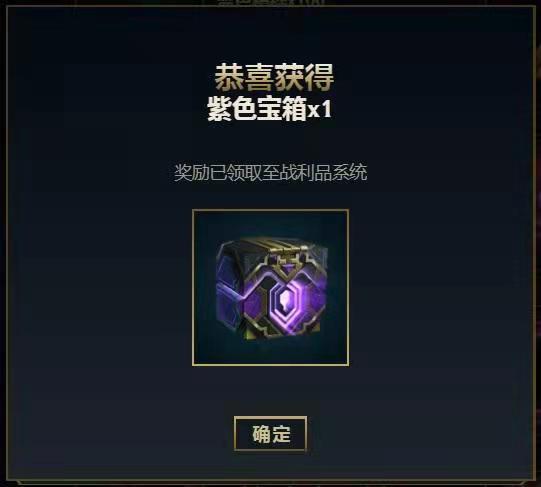This screenshot has width=541, height=487.
Task: Click the glowing keyhole emblem on the chest
Action: pos(285,300)
